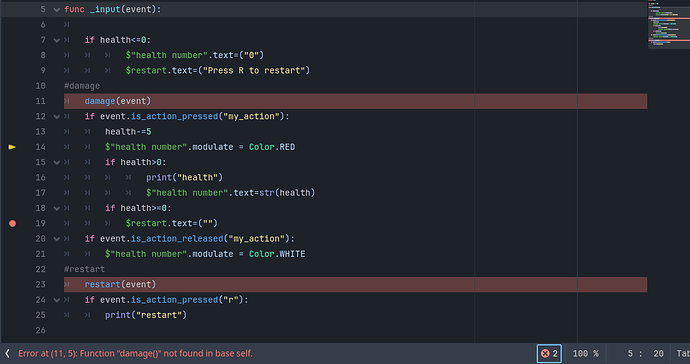This screenshot has height=364, width=690.
Task: Collapse the fold arrow on line 7
Action: tap(56, 40)
